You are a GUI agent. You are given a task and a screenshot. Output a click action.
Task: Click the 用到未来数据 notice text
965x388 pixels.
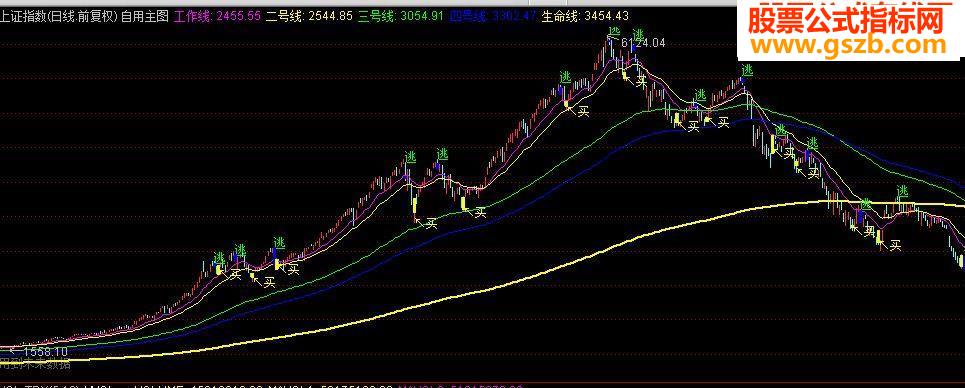tap(35, 363)
